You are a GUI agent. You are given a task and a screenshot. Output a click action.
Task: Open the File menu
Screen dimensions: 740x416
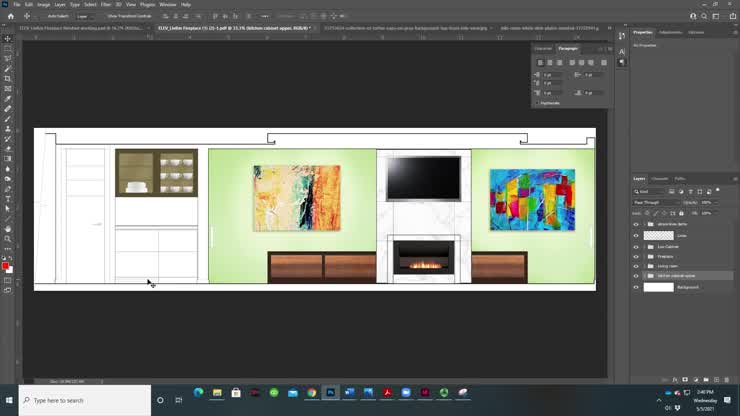[x=17, y=5]
